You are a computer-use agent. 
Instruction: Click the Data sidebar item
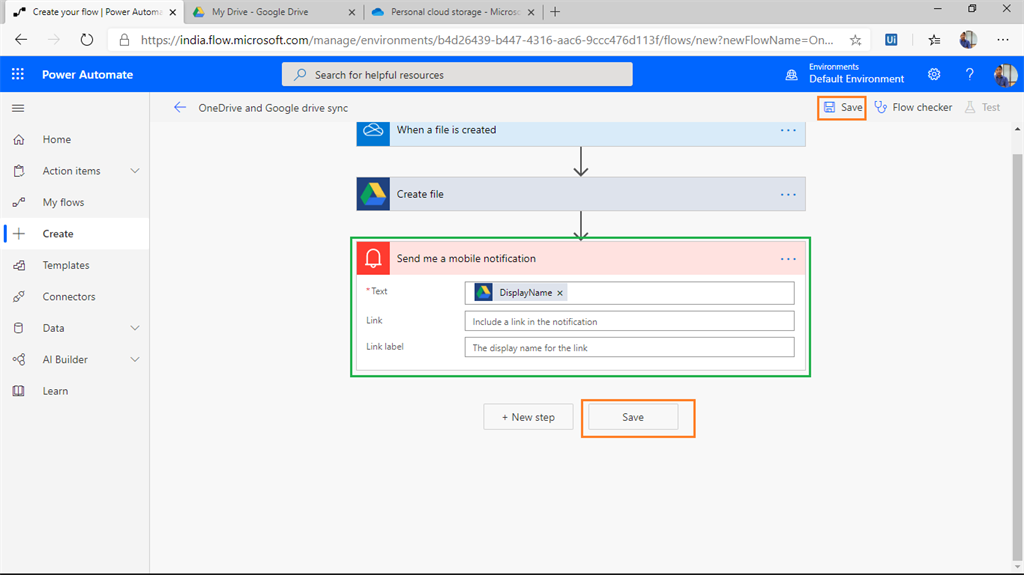[x=54, y=327]
